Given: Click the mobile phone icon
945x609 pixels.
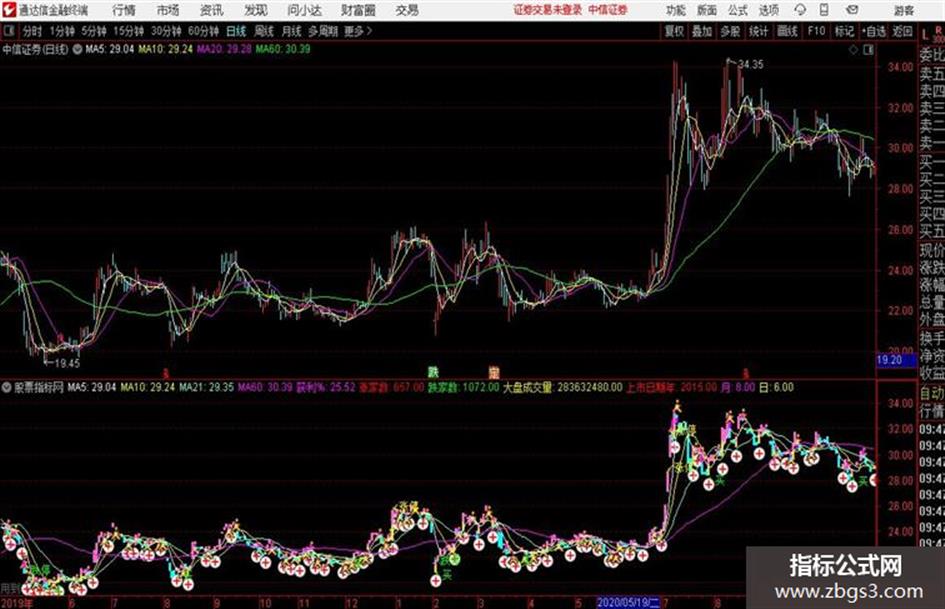Looking at the screenshot, I should pos(824,10).
